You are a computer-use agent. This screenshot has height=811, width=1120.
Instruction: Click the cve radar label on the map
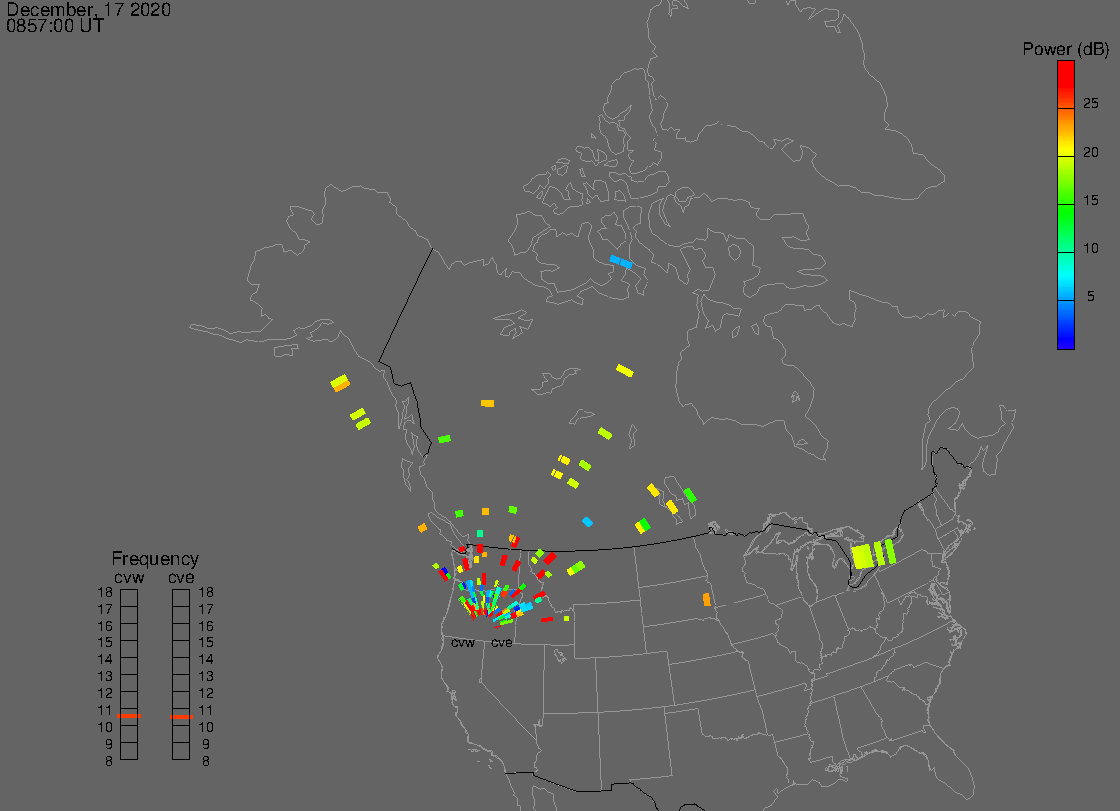[501, 643]
